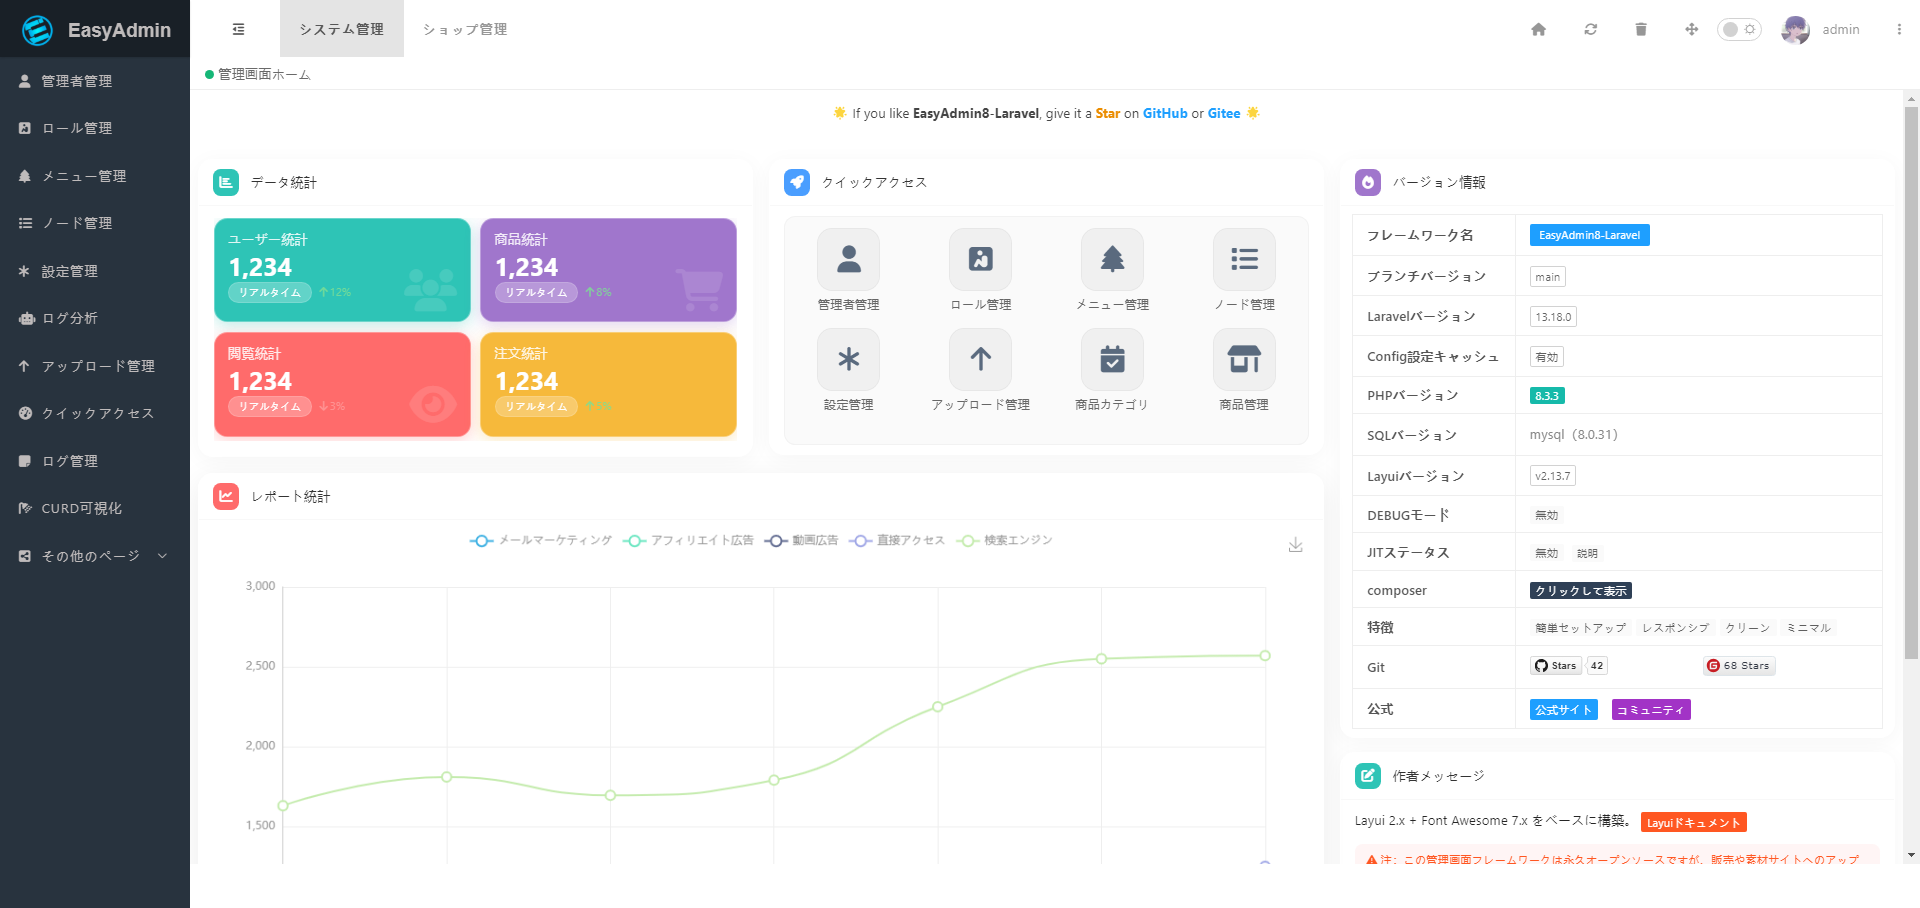Enter fullscreen with the arrows icon
The width and height of the screenshot is (1920, 908).
(x=1691, y=29)
